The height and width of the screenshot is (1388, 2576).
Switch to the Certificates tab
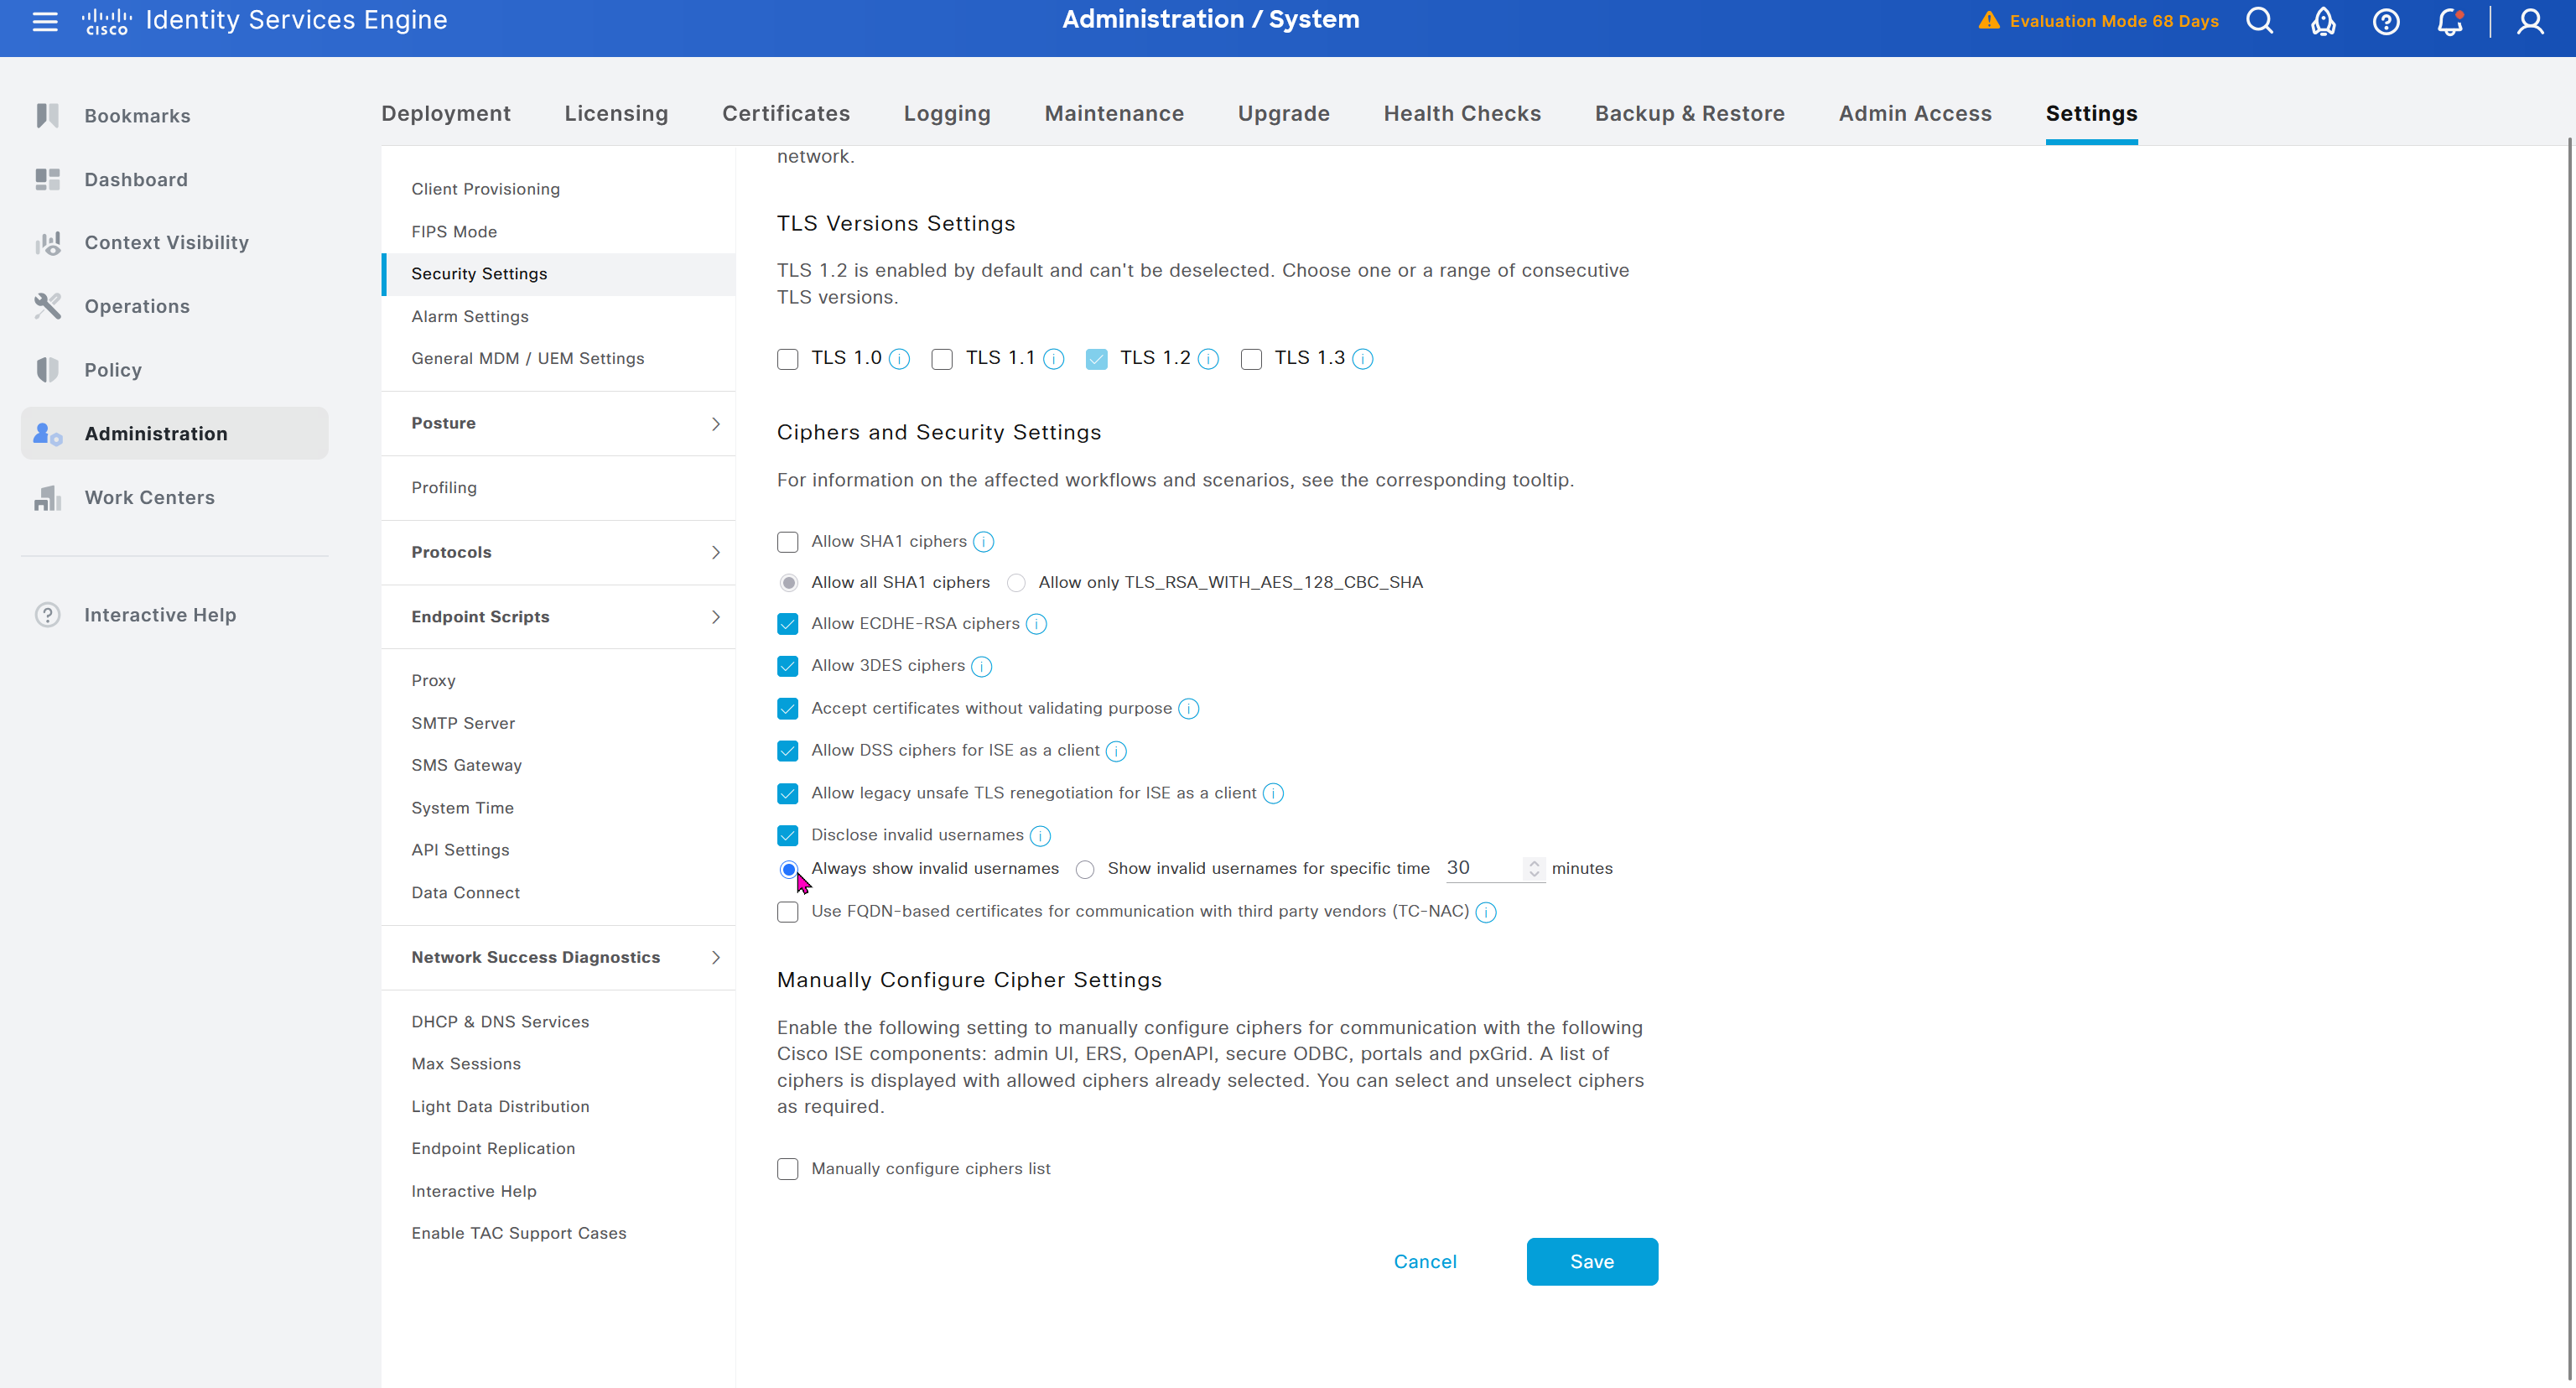tap(785, 114)
